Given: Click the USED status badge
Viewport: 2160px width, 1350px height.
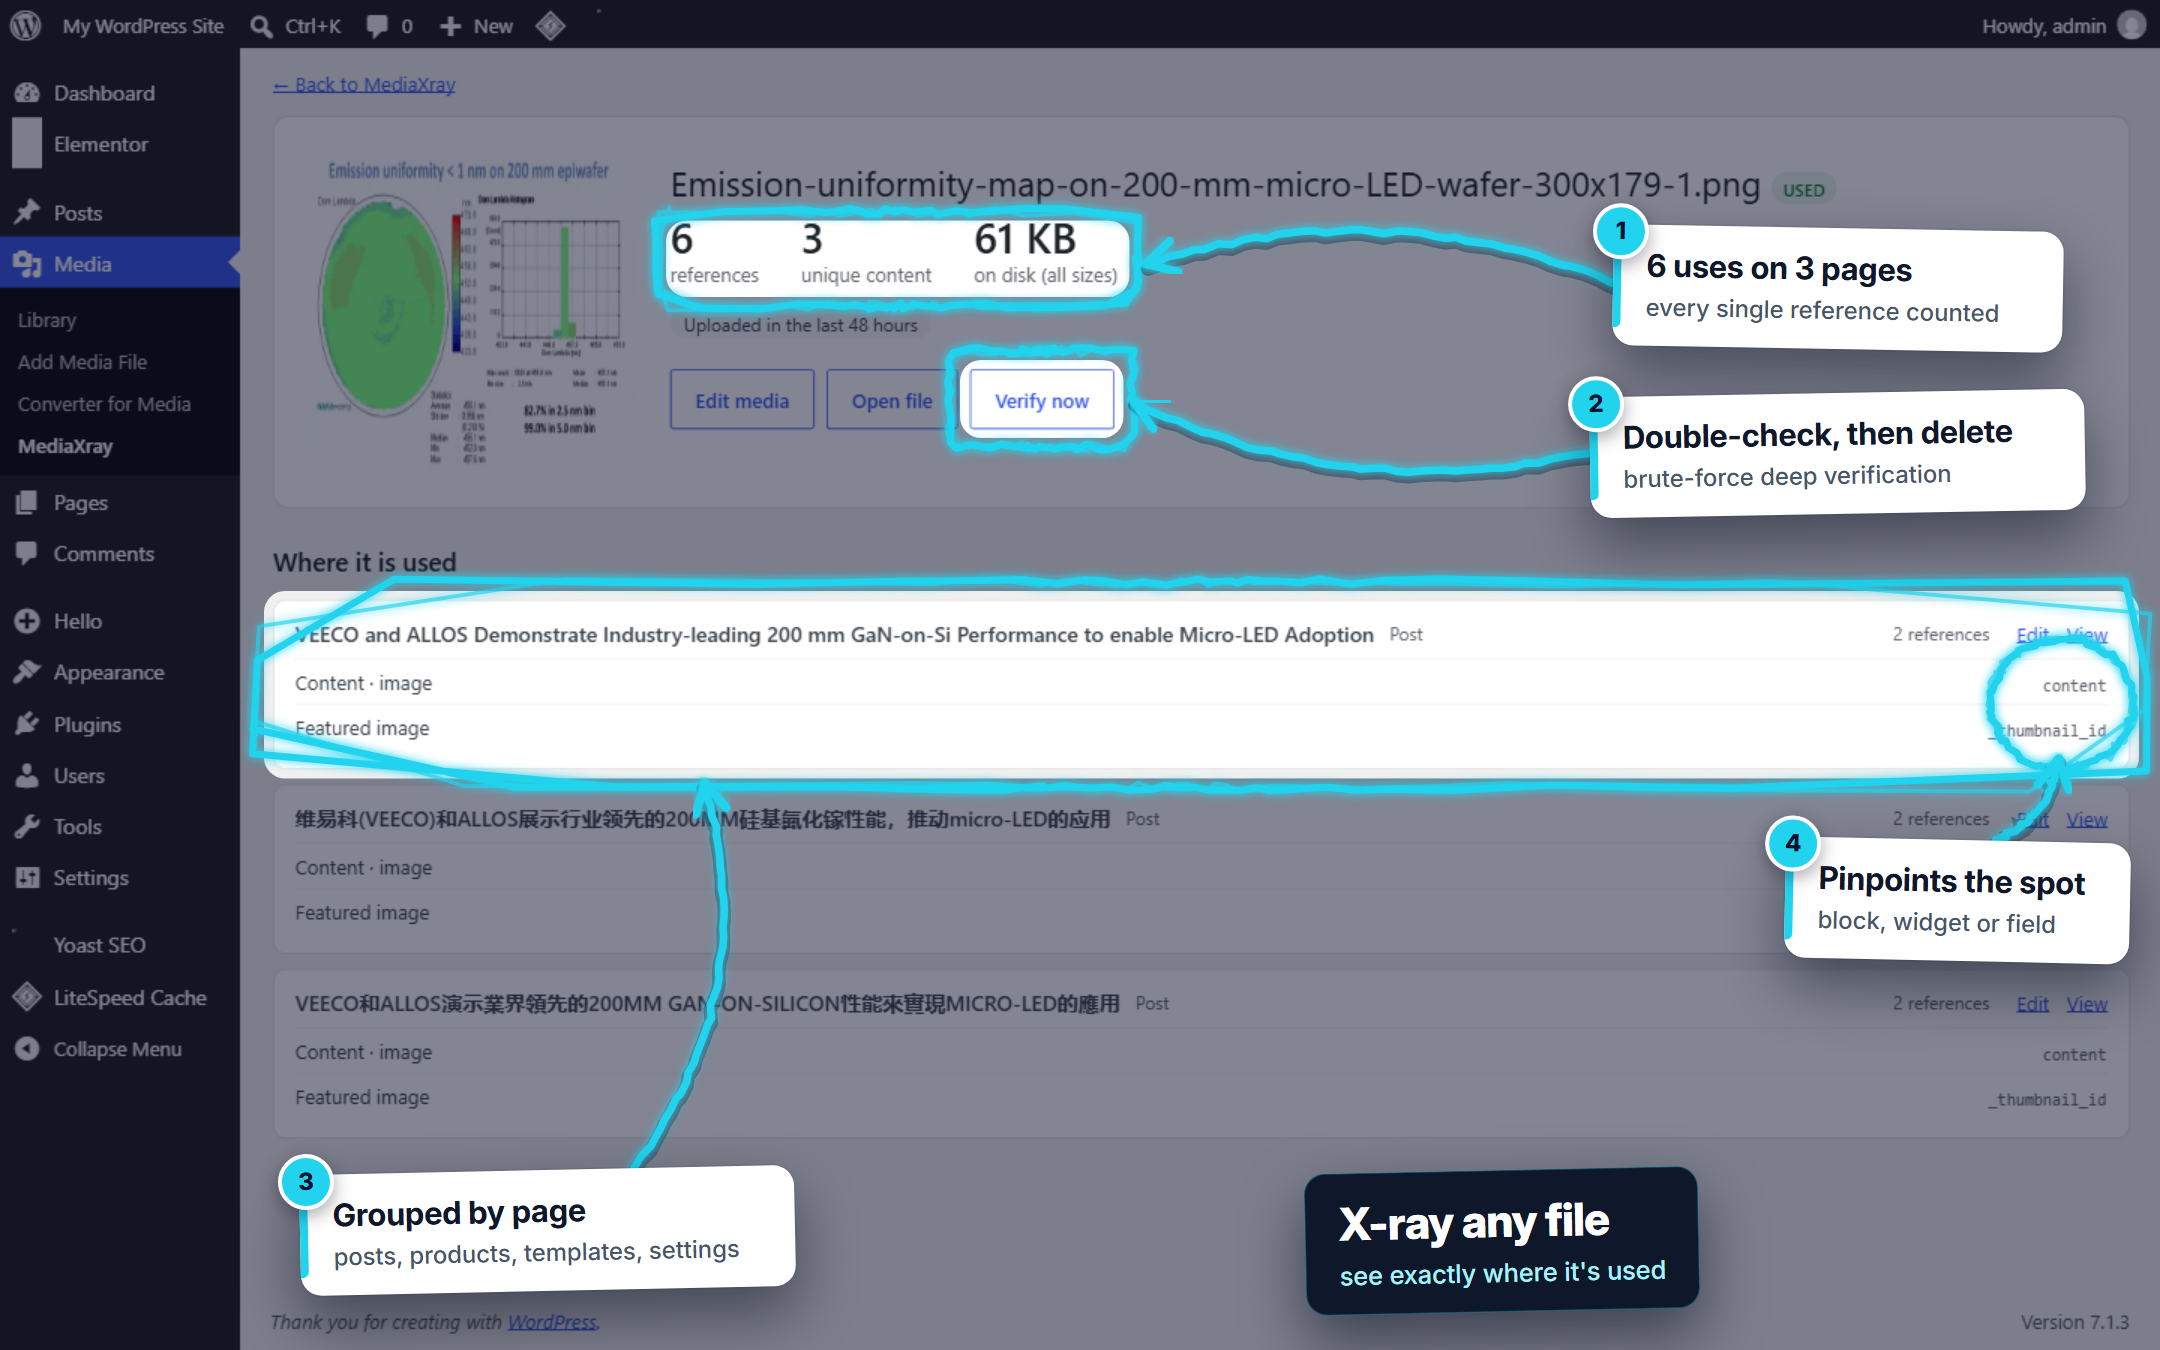Looking at the screenshot, I should point(1804,190).
